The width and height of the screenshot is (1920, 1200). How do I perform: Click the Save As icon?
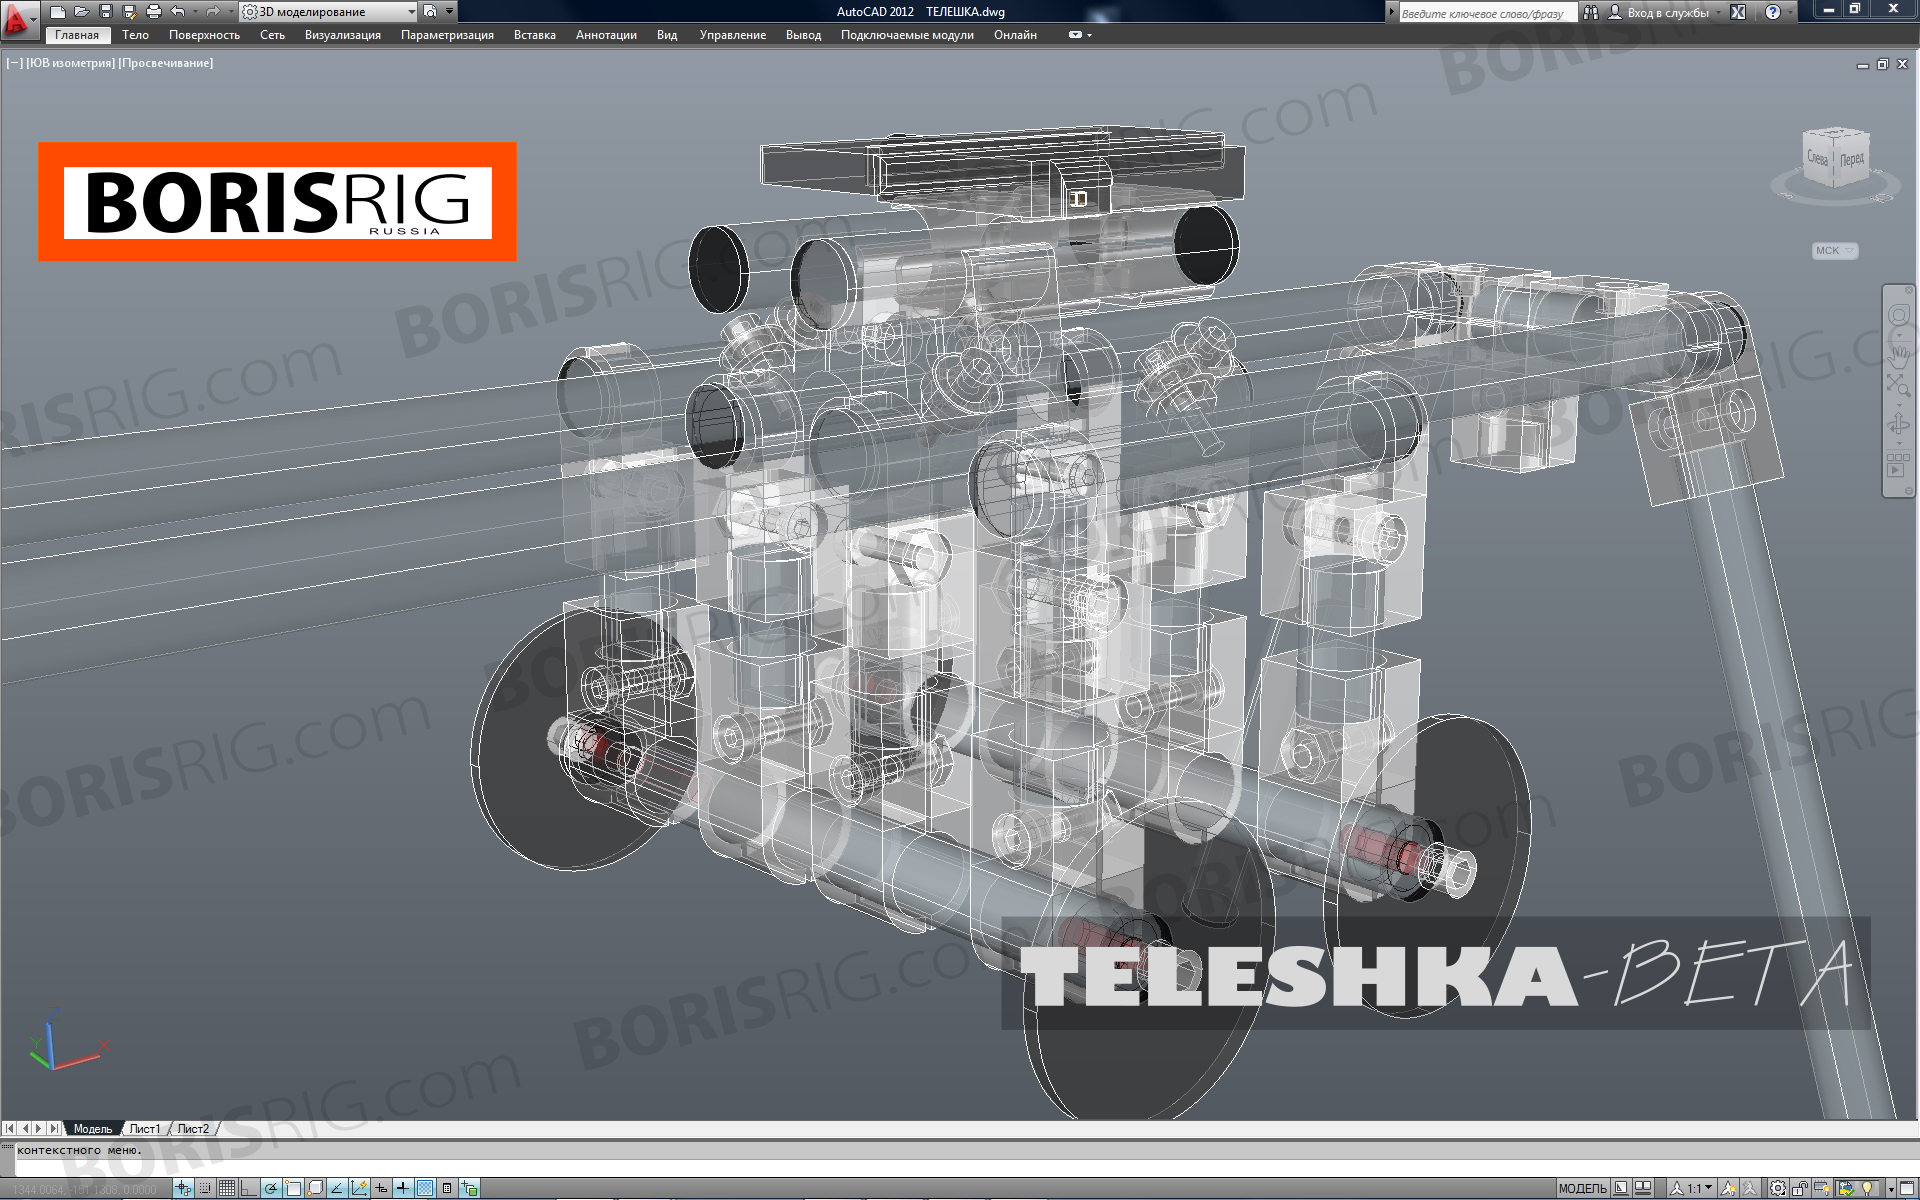(129, 12)
